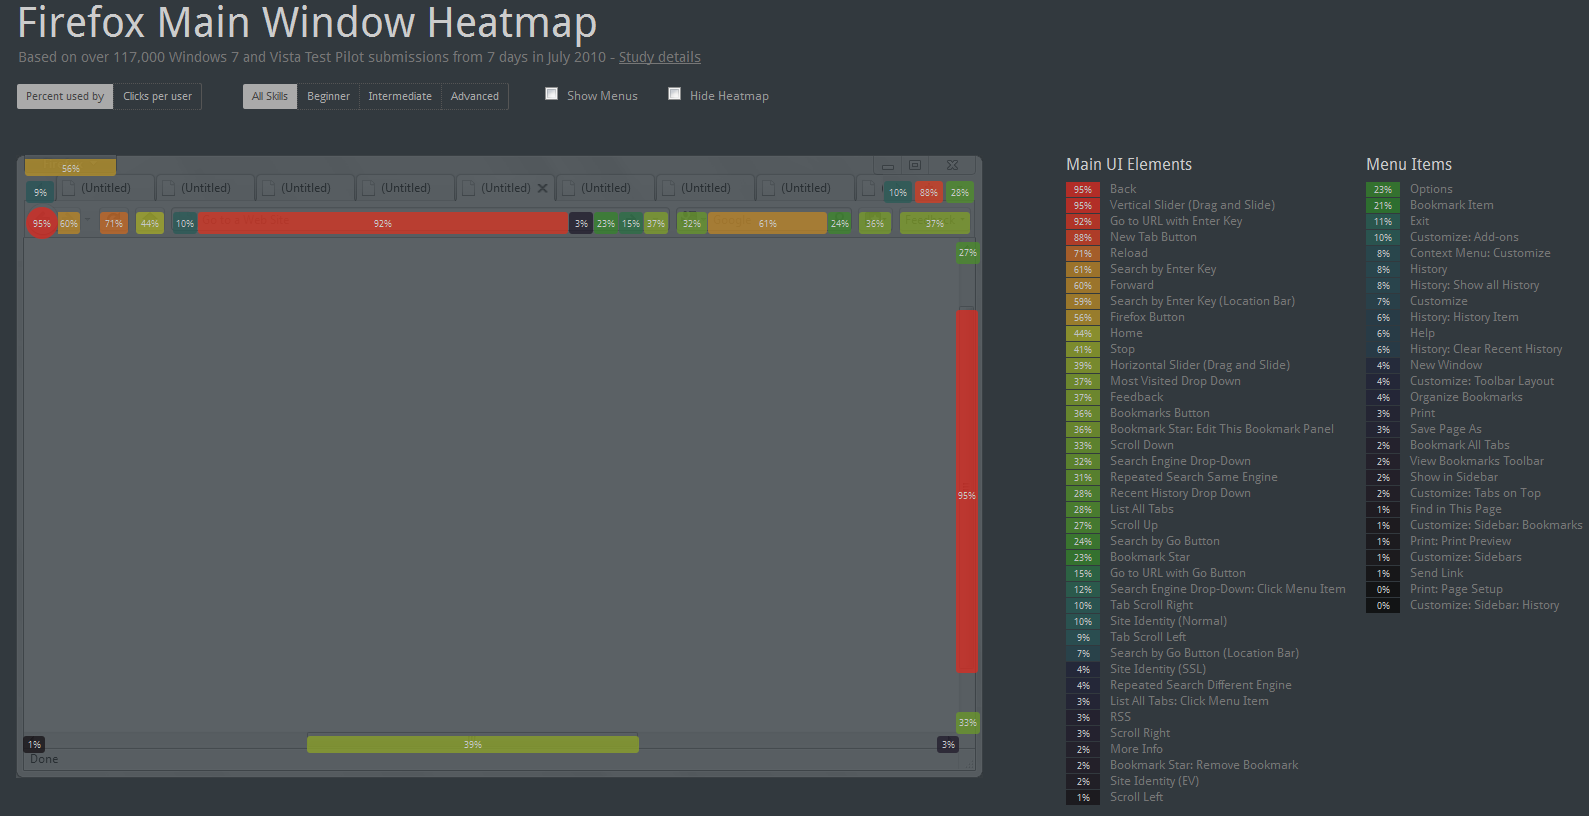This screenshot has width=1589, height=816.
Task: Click 'Bookmark Star: Edit This Bookmark Panel' entry
Action: tap(1221, 429)
